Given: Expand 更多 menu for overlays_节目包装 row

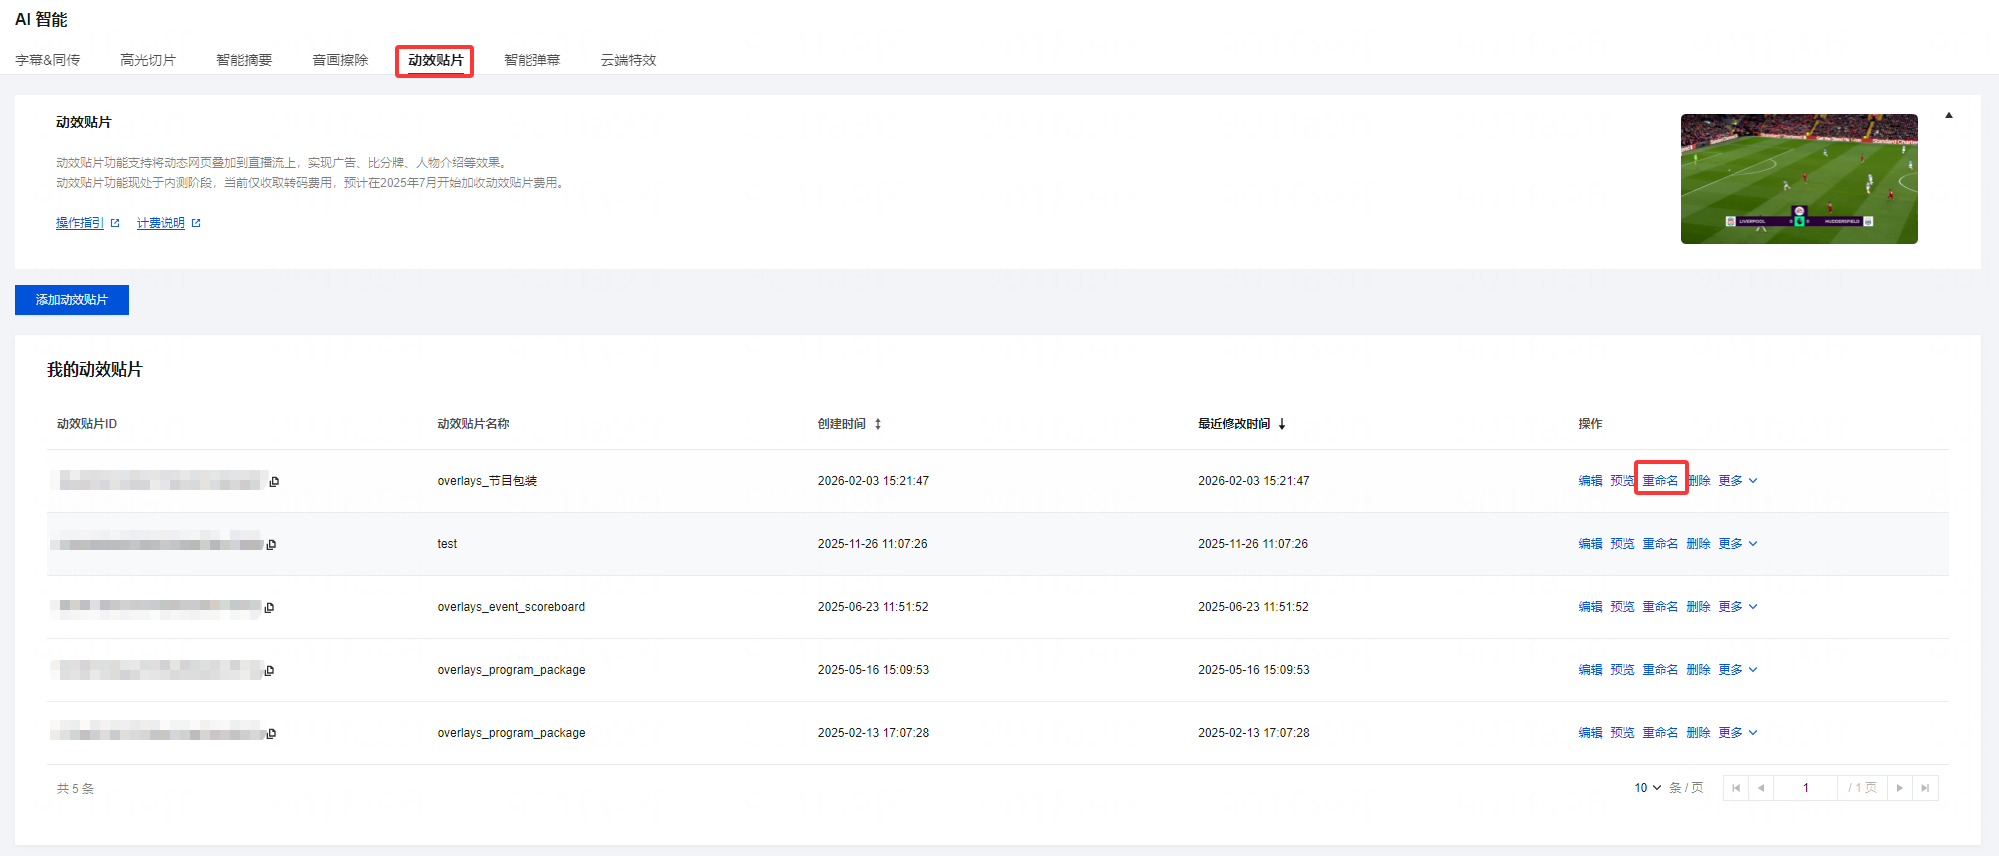Looking at the screenshot, I should (1738, 481).
